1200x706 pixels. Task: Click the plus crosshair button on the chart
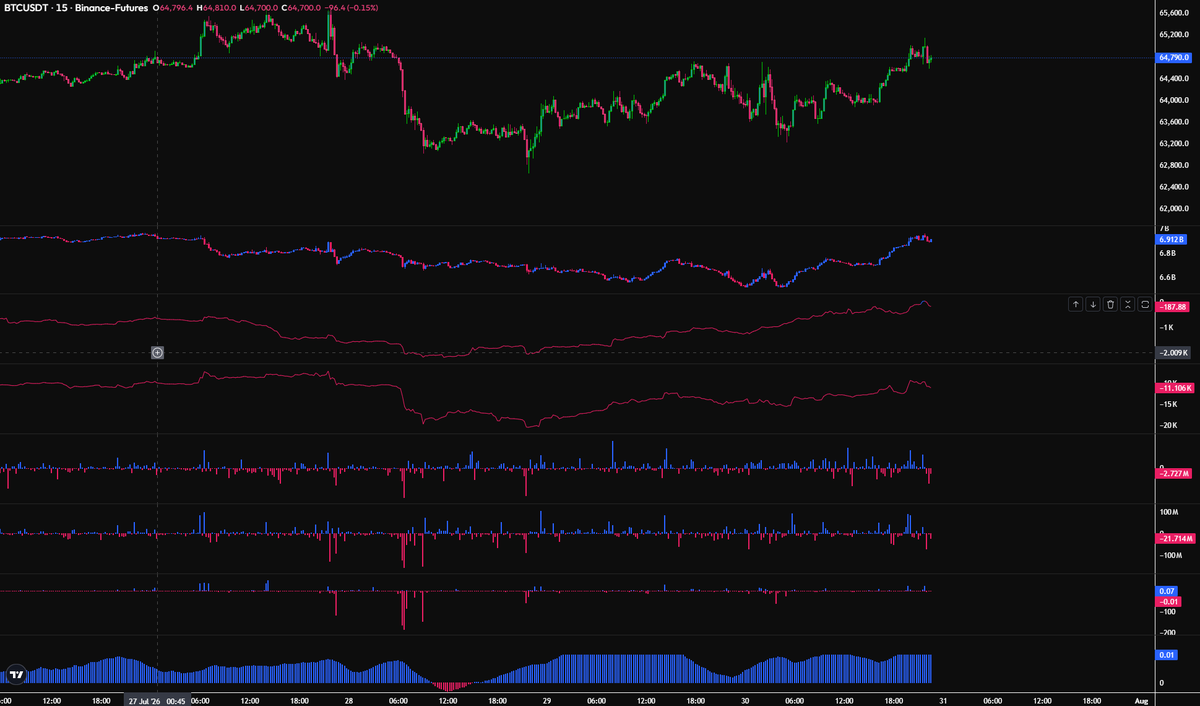pyautogui.click(x=157, y=352)
